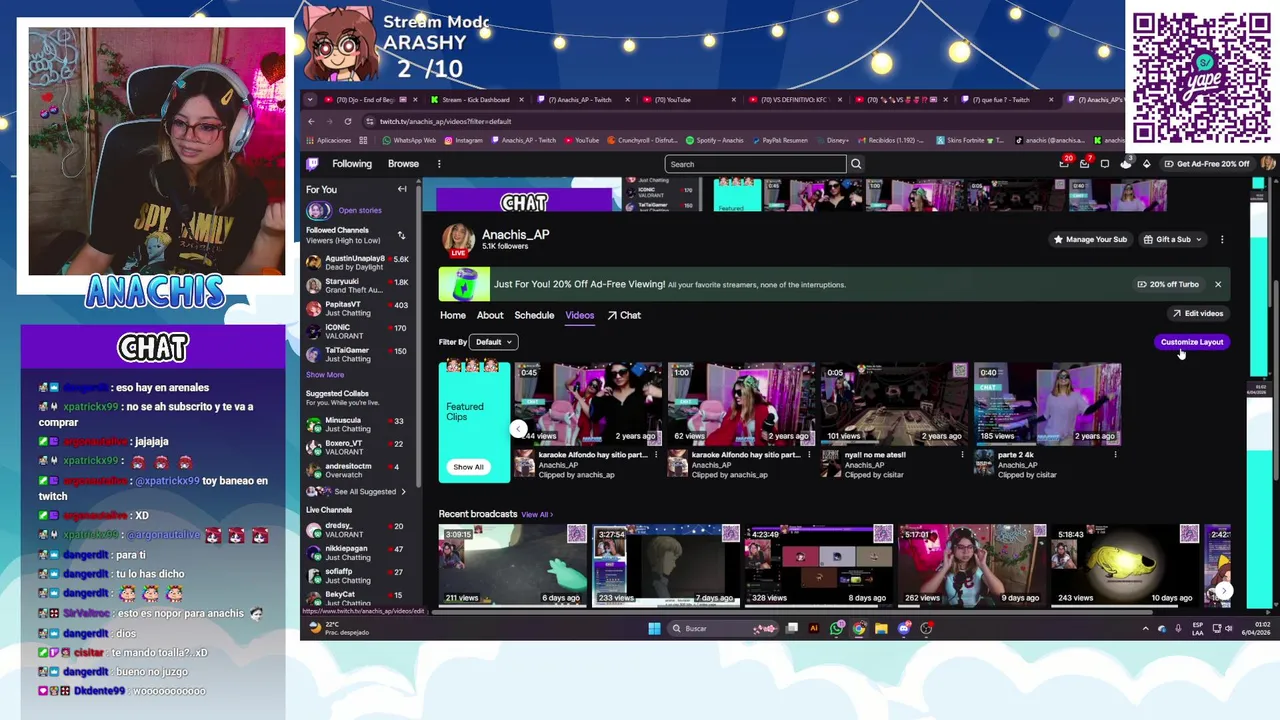Image resolution: width=1280 pixels, height=720 pixels.
Task: Click Show All featured clips button
Action: click(x=468, y=467)
